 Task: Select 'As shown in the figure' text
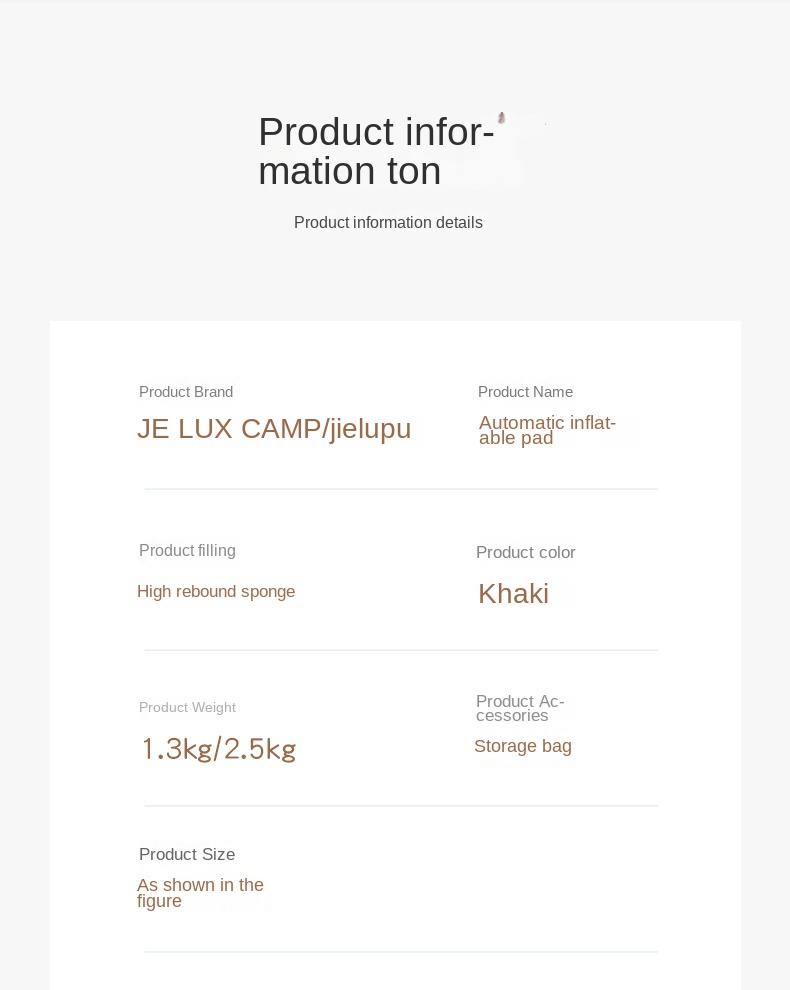tap(200, 893)
